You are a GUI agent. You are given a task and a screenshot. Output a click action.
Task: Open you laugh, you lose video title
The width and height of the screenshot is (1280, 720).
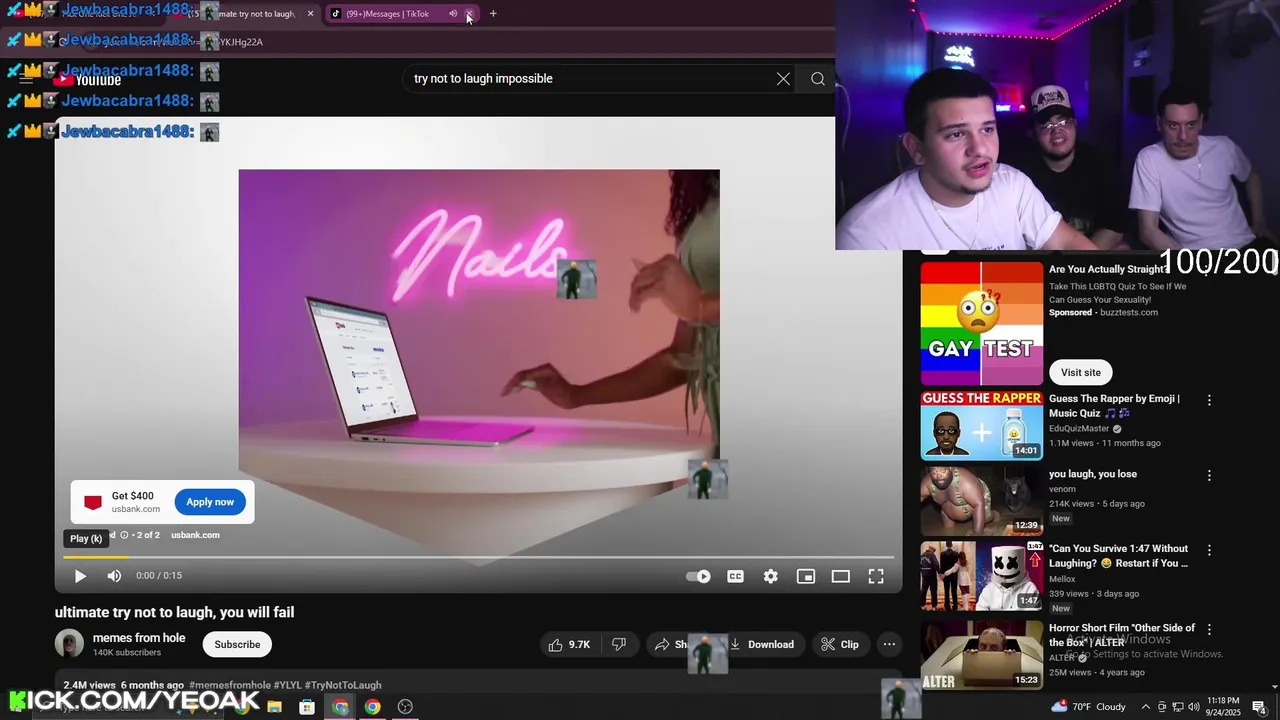1093,474
